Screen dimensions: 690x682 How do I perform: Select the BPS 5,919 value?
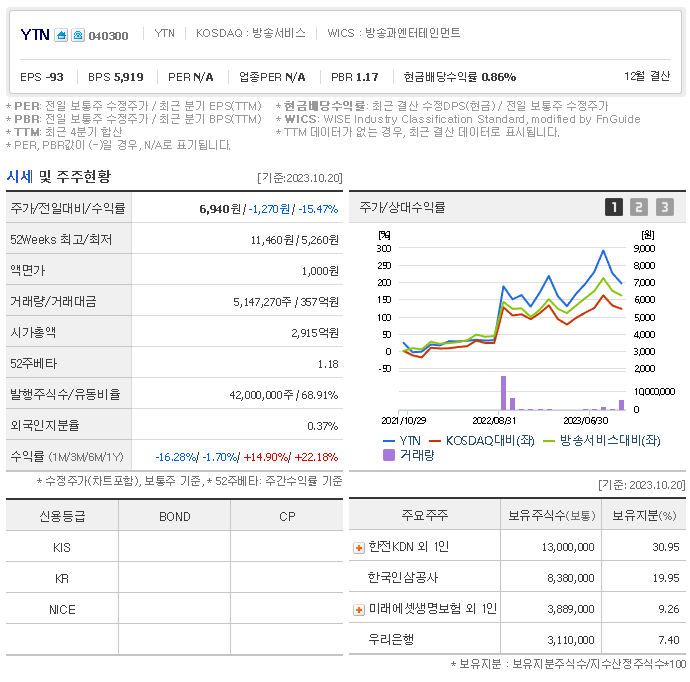point(116,77)
